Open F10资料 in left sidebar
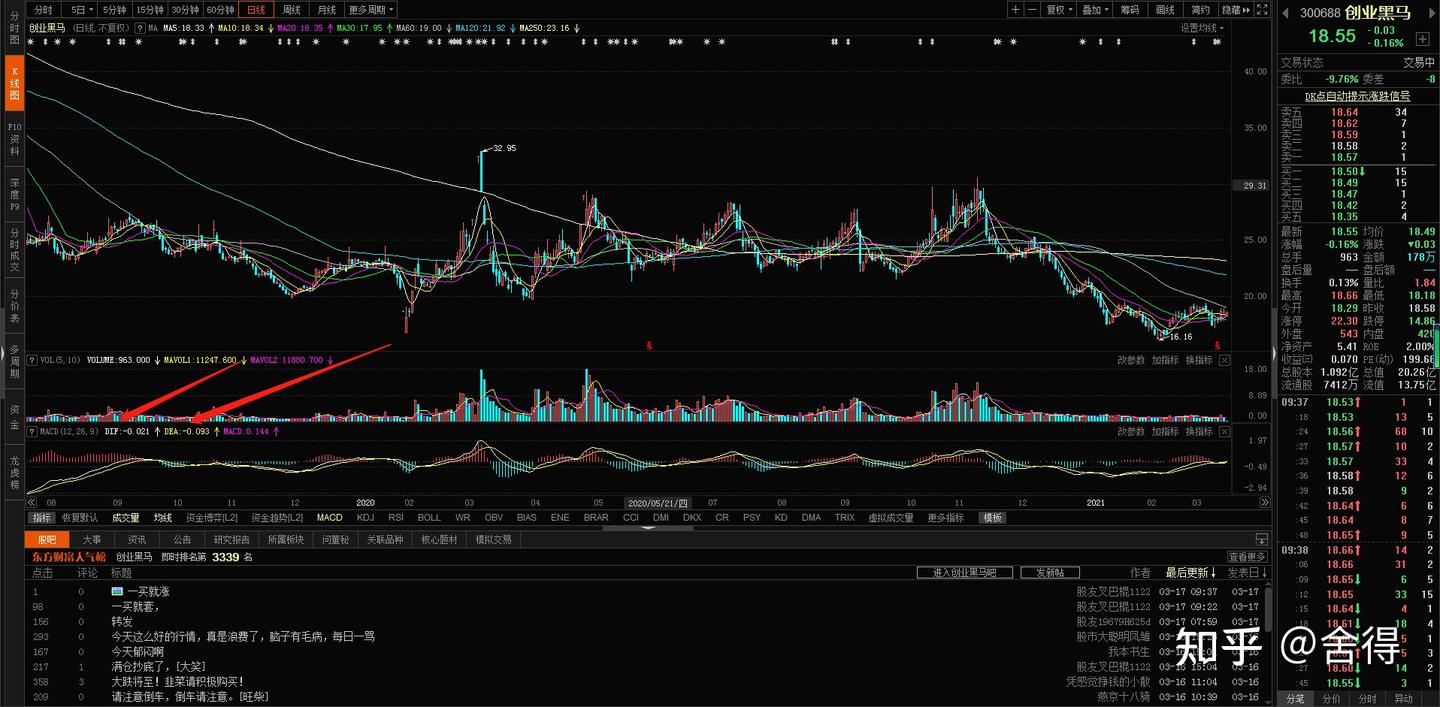 (x=14, y=141)
